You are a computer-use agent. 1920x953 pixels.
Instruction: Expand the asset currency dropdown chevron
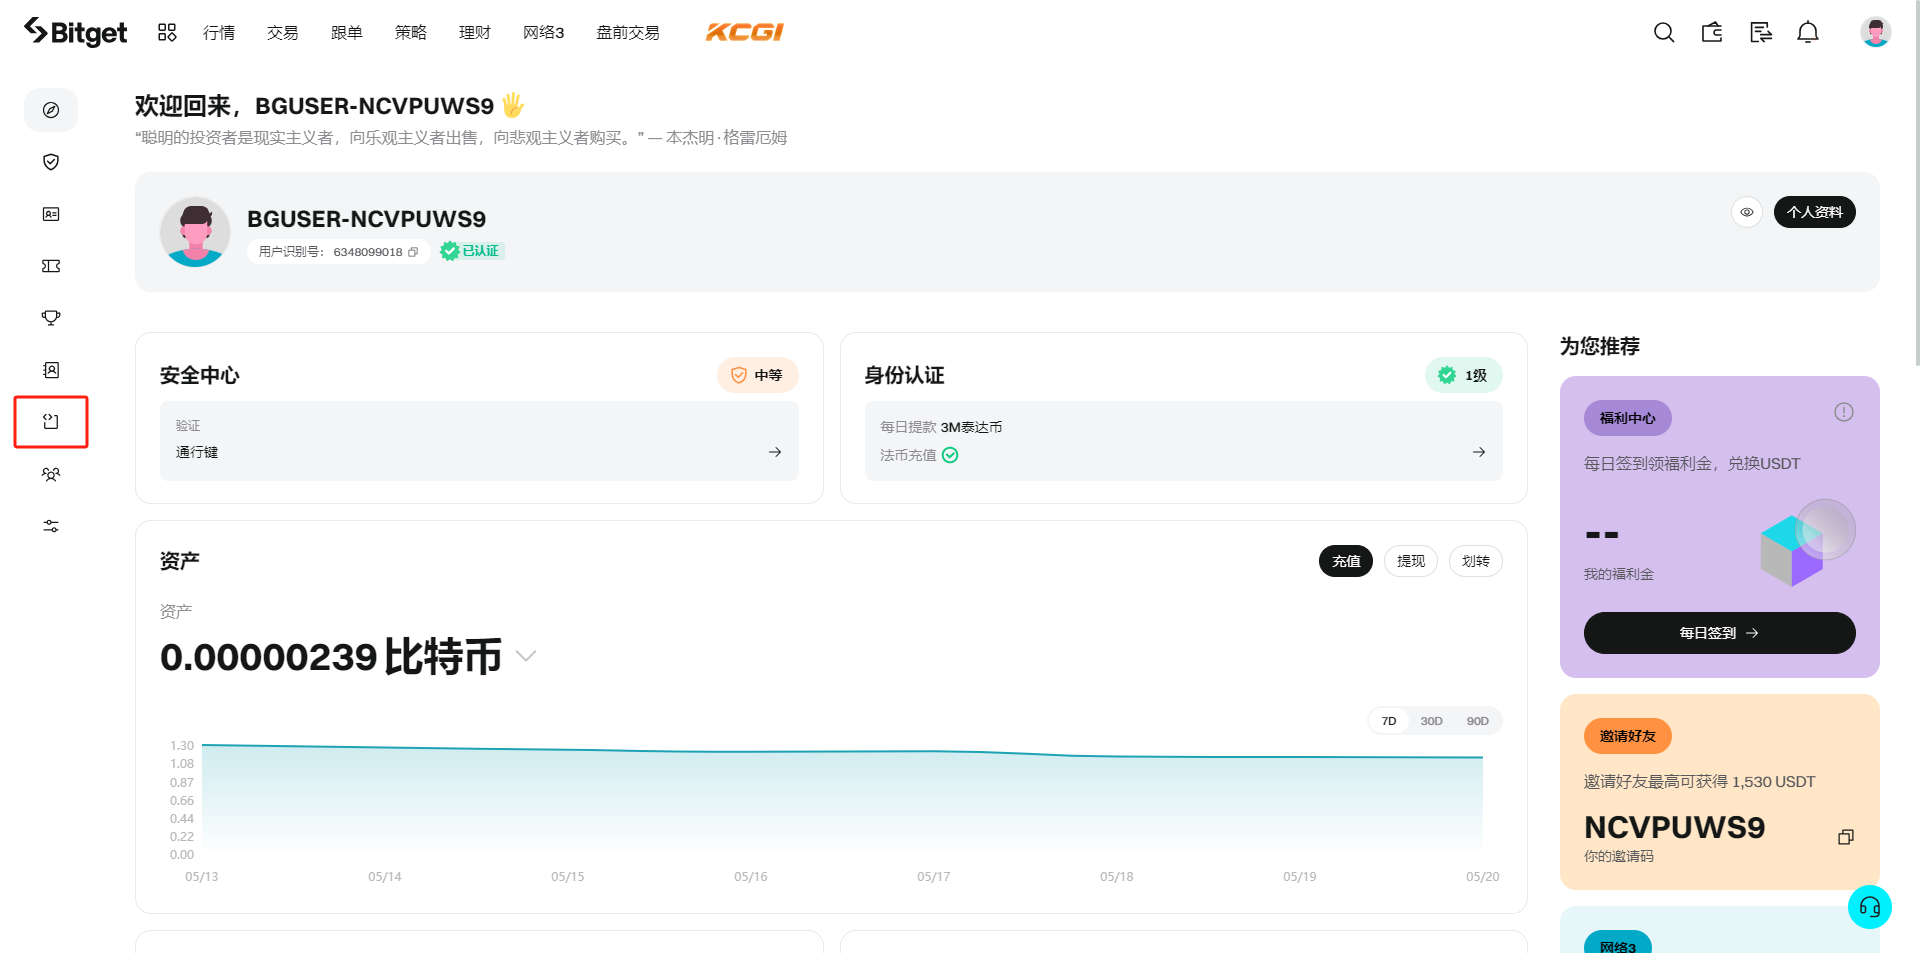(x=526, y=656)
